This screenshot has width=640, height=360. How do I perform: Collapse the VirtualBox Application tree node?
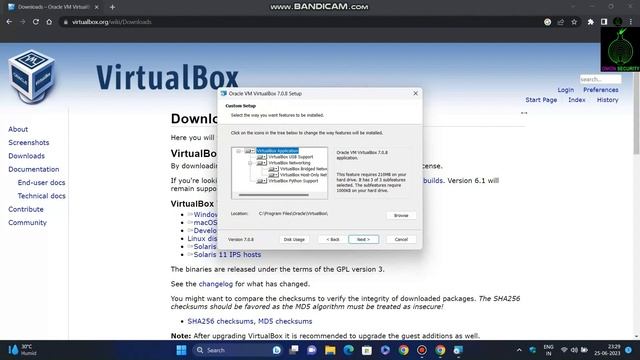point(238,151)
